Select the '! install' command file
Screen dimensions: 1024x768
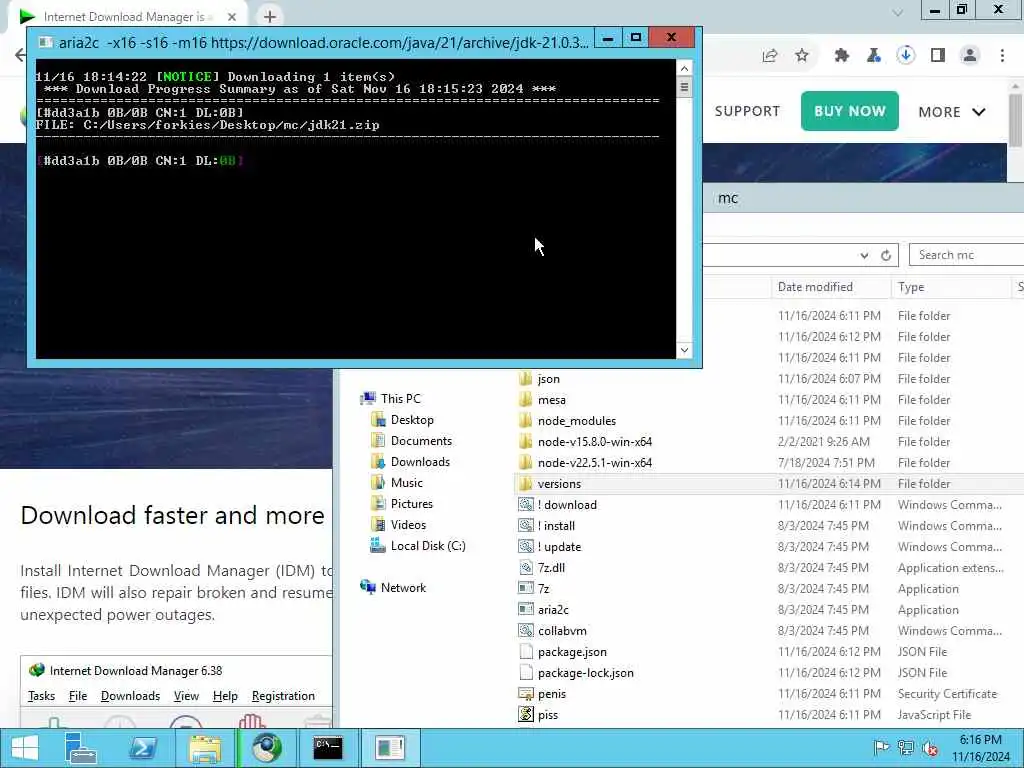click(x=556, y=526)
